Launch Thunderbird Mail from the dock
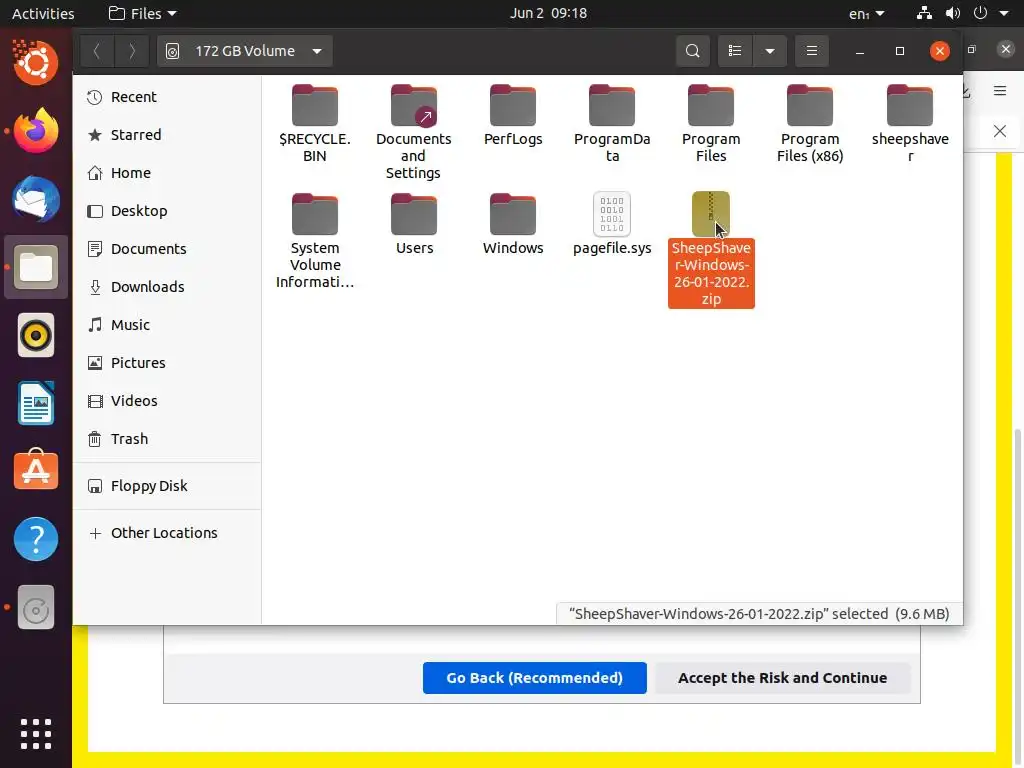1024x768 pixels. [36, 199]
